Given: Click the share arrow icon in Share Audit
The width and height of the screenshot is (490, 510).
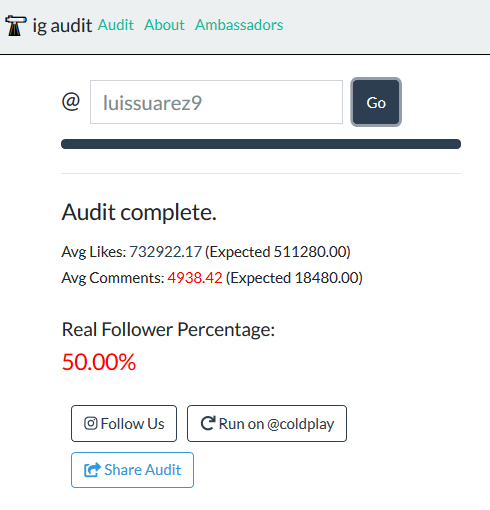Looking at the screenshot, I should coord(92,470).
